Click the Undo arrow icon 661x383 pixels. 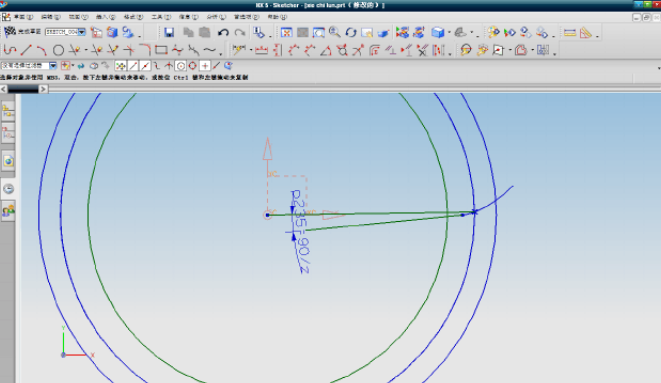click(223, 32)
